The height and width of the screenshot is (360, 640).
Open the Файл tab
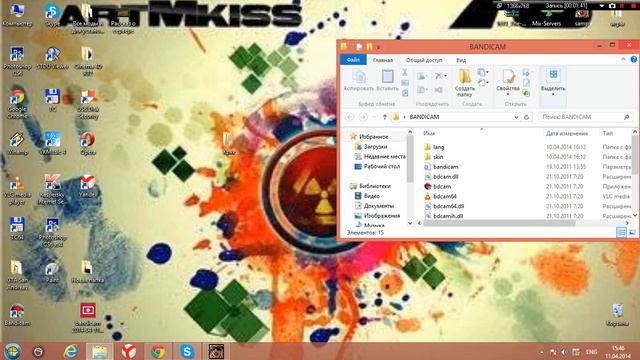(353, 60)
